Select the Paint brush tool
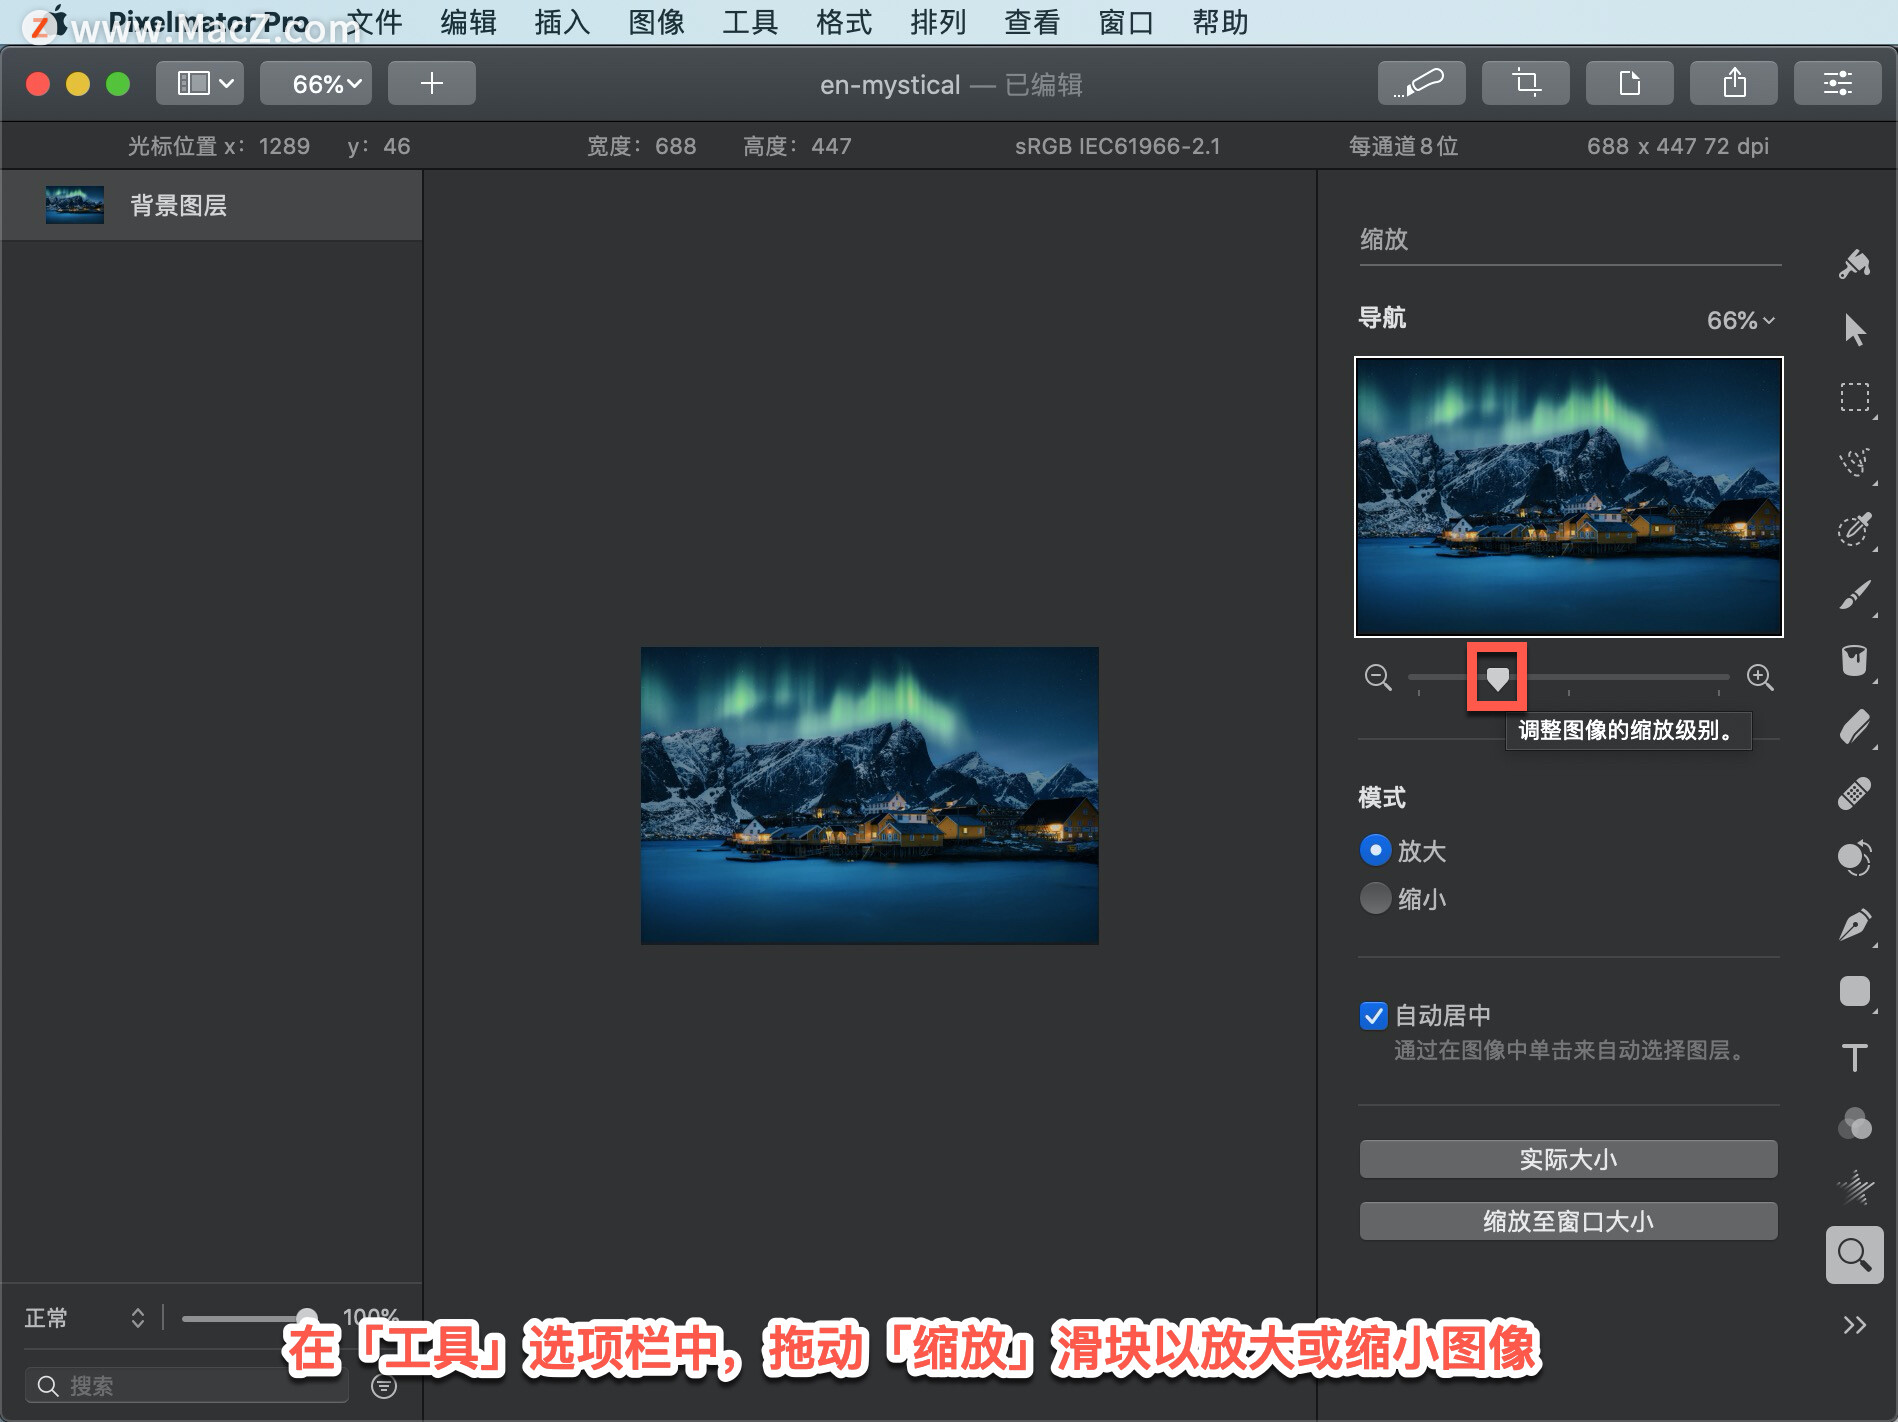 coord(1854,595)
